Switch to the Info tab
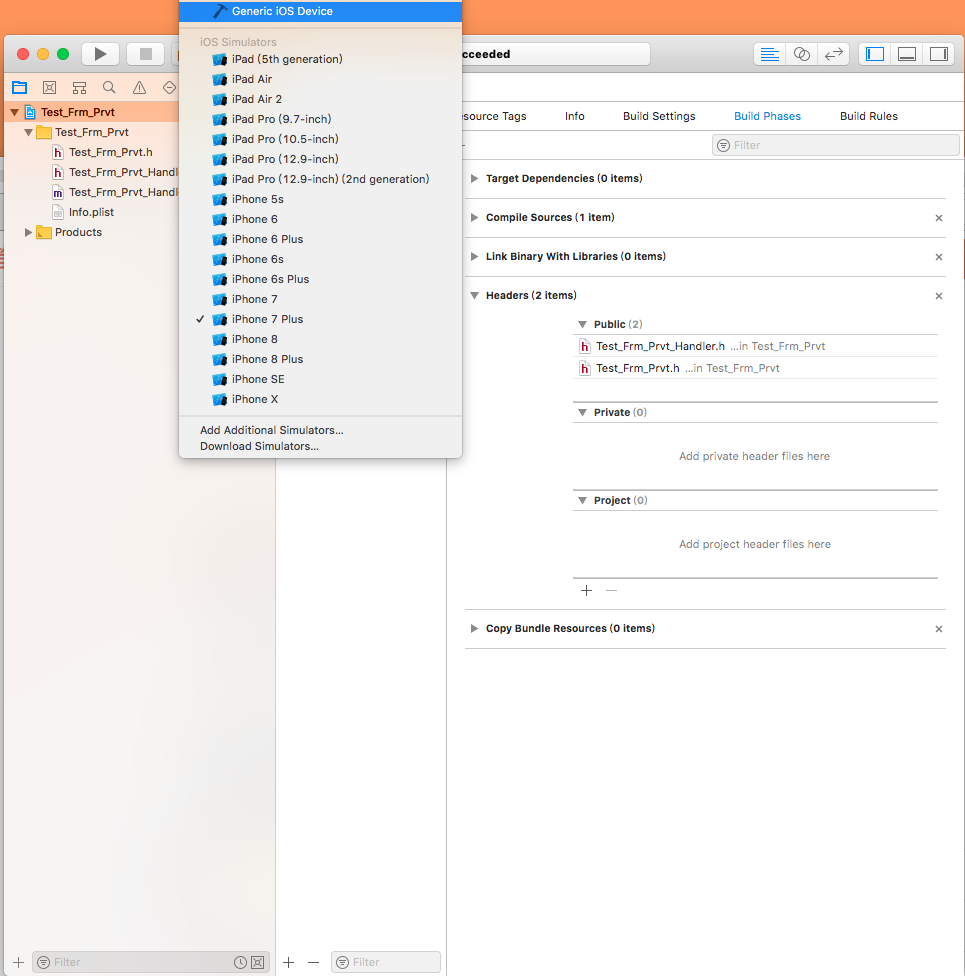This screenshot has height=976, width=965. point(575,116)
